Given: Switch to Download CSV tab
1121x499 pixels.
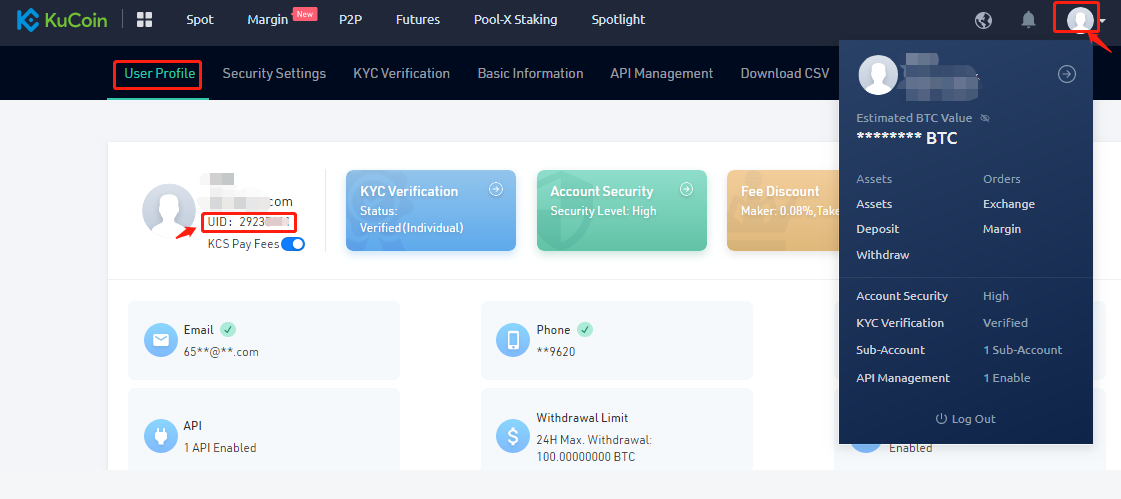Looking at the screenshot, I should point(785,74).
